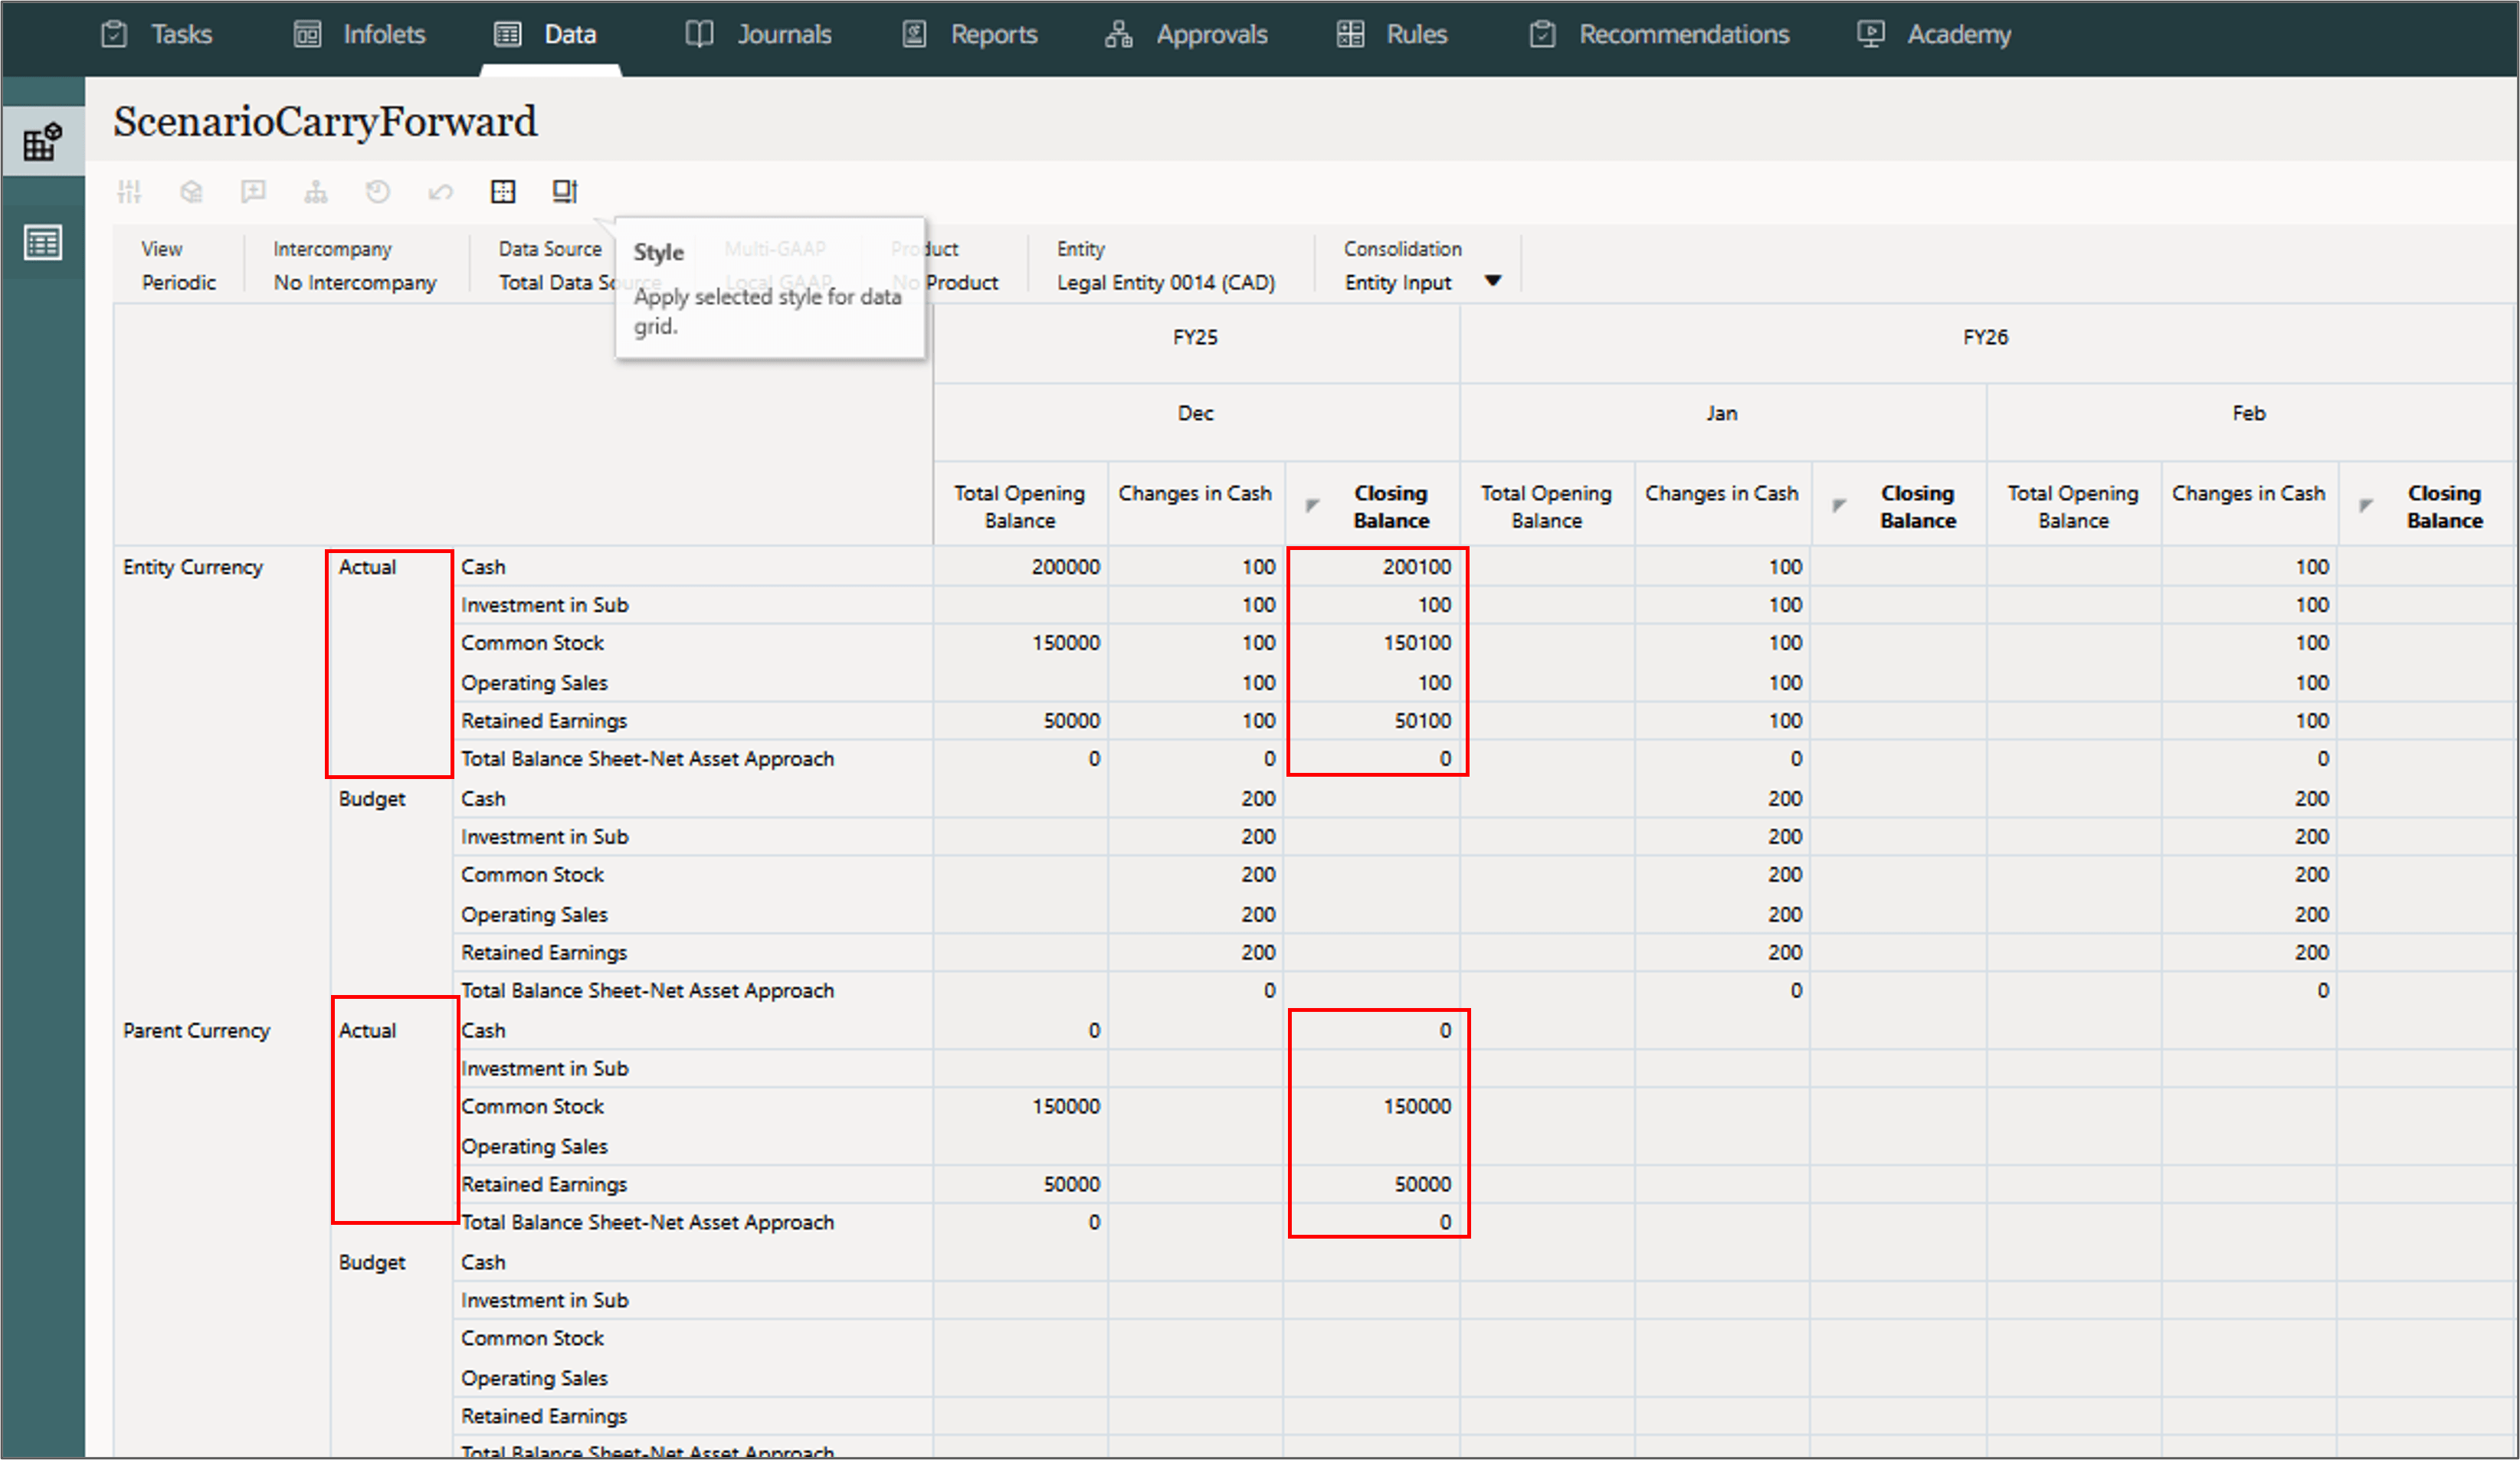
Task: Click the cube data toolbar icon
Action: tap(191, 191)
